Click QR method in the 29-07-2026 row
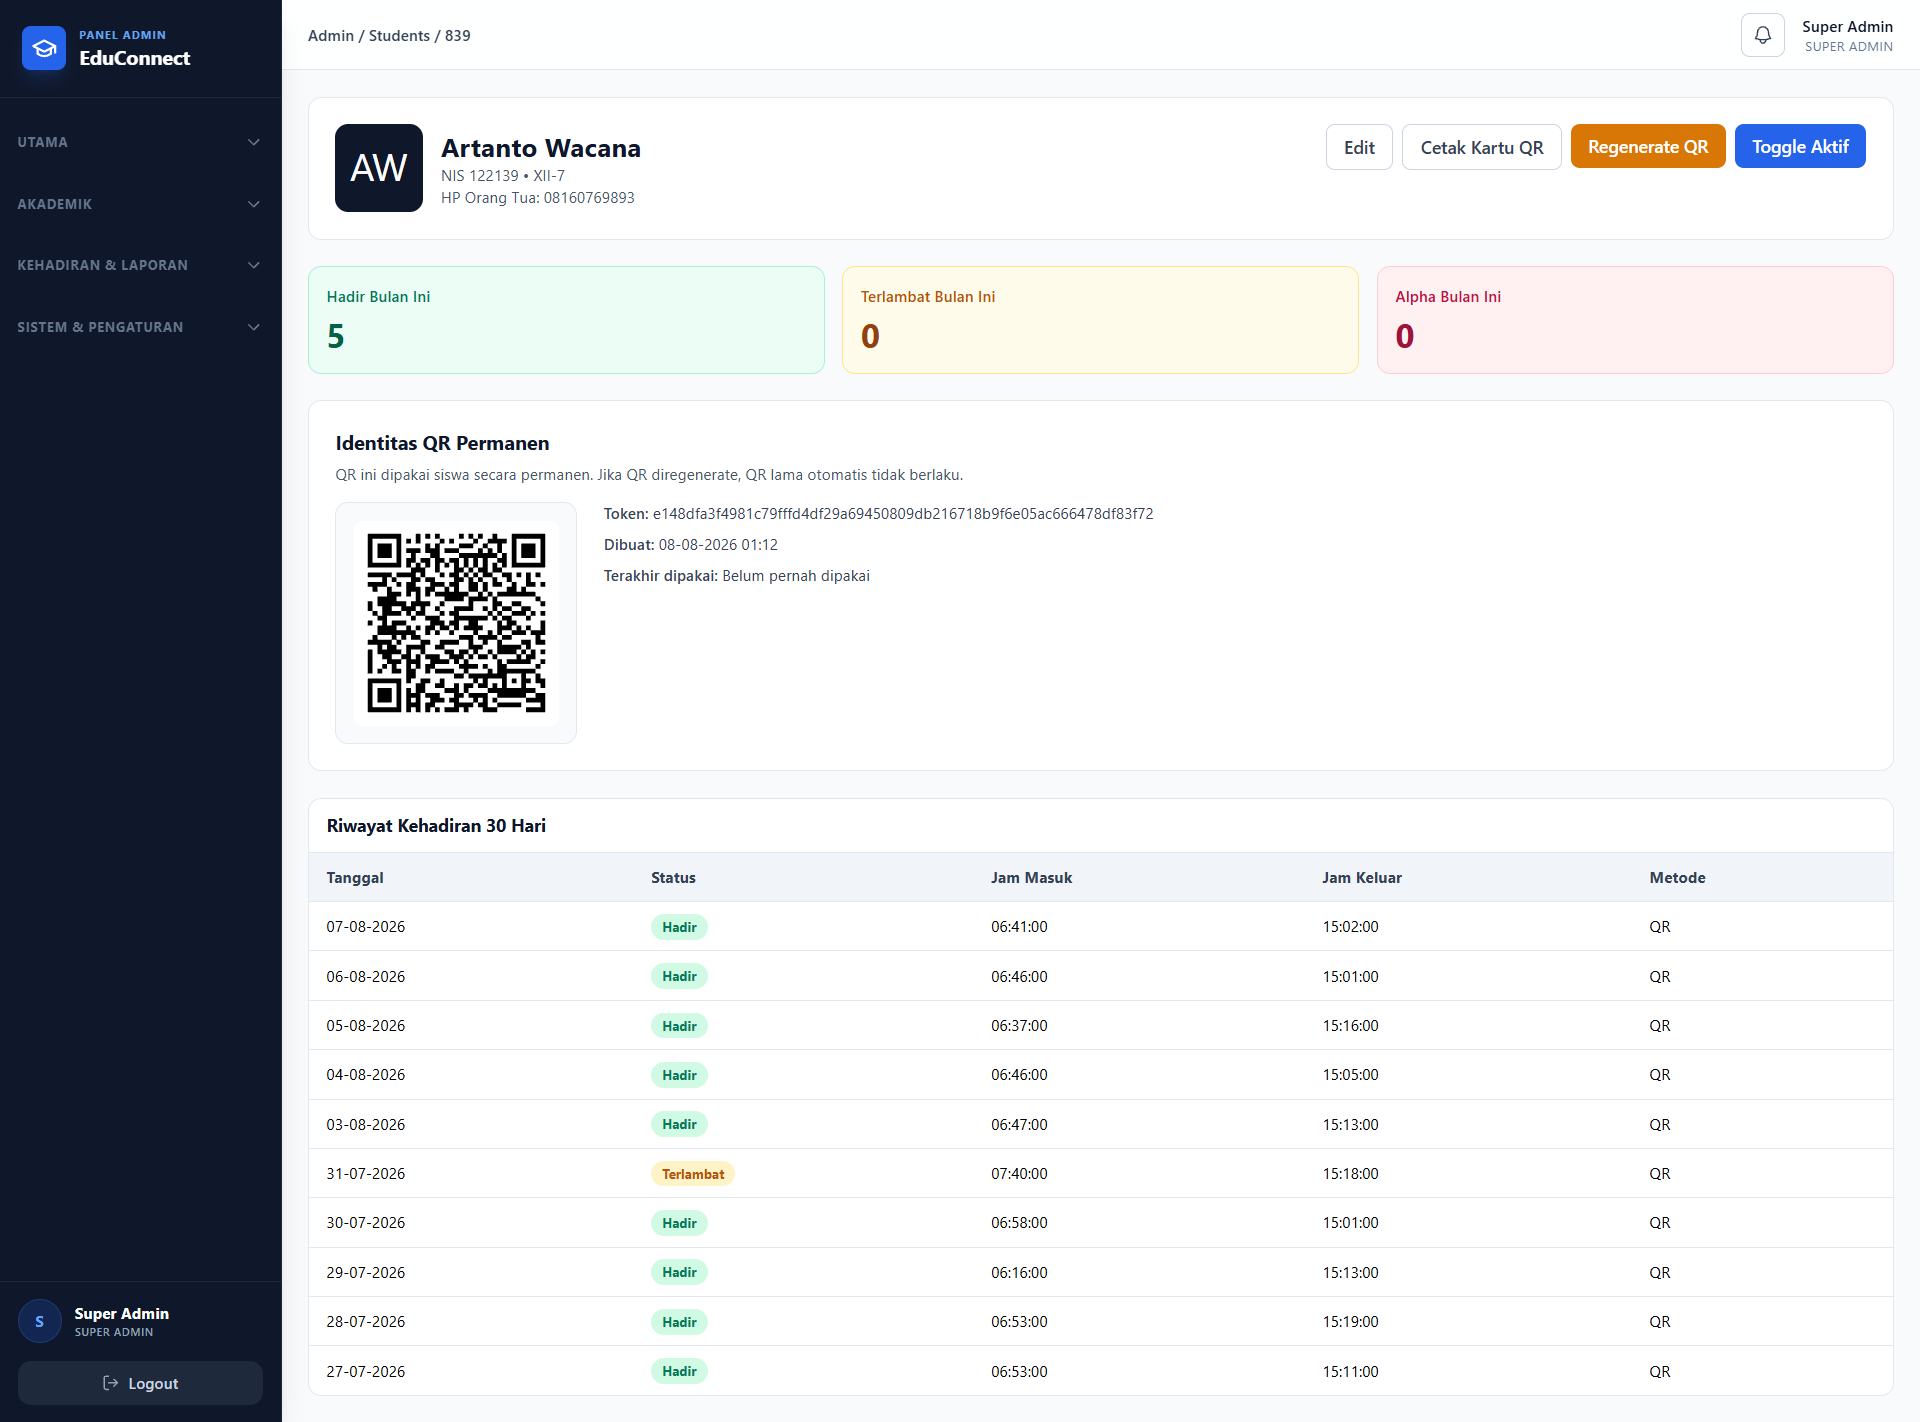1920x1422 pixels. (x=1659, y=1272)
